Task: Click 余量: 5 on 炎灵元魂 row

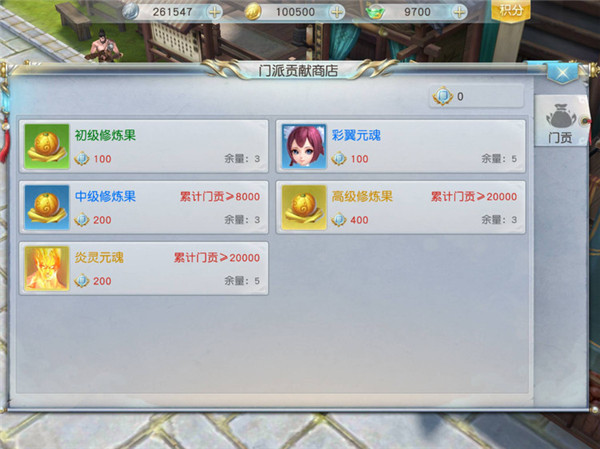Action: (242, 281)
